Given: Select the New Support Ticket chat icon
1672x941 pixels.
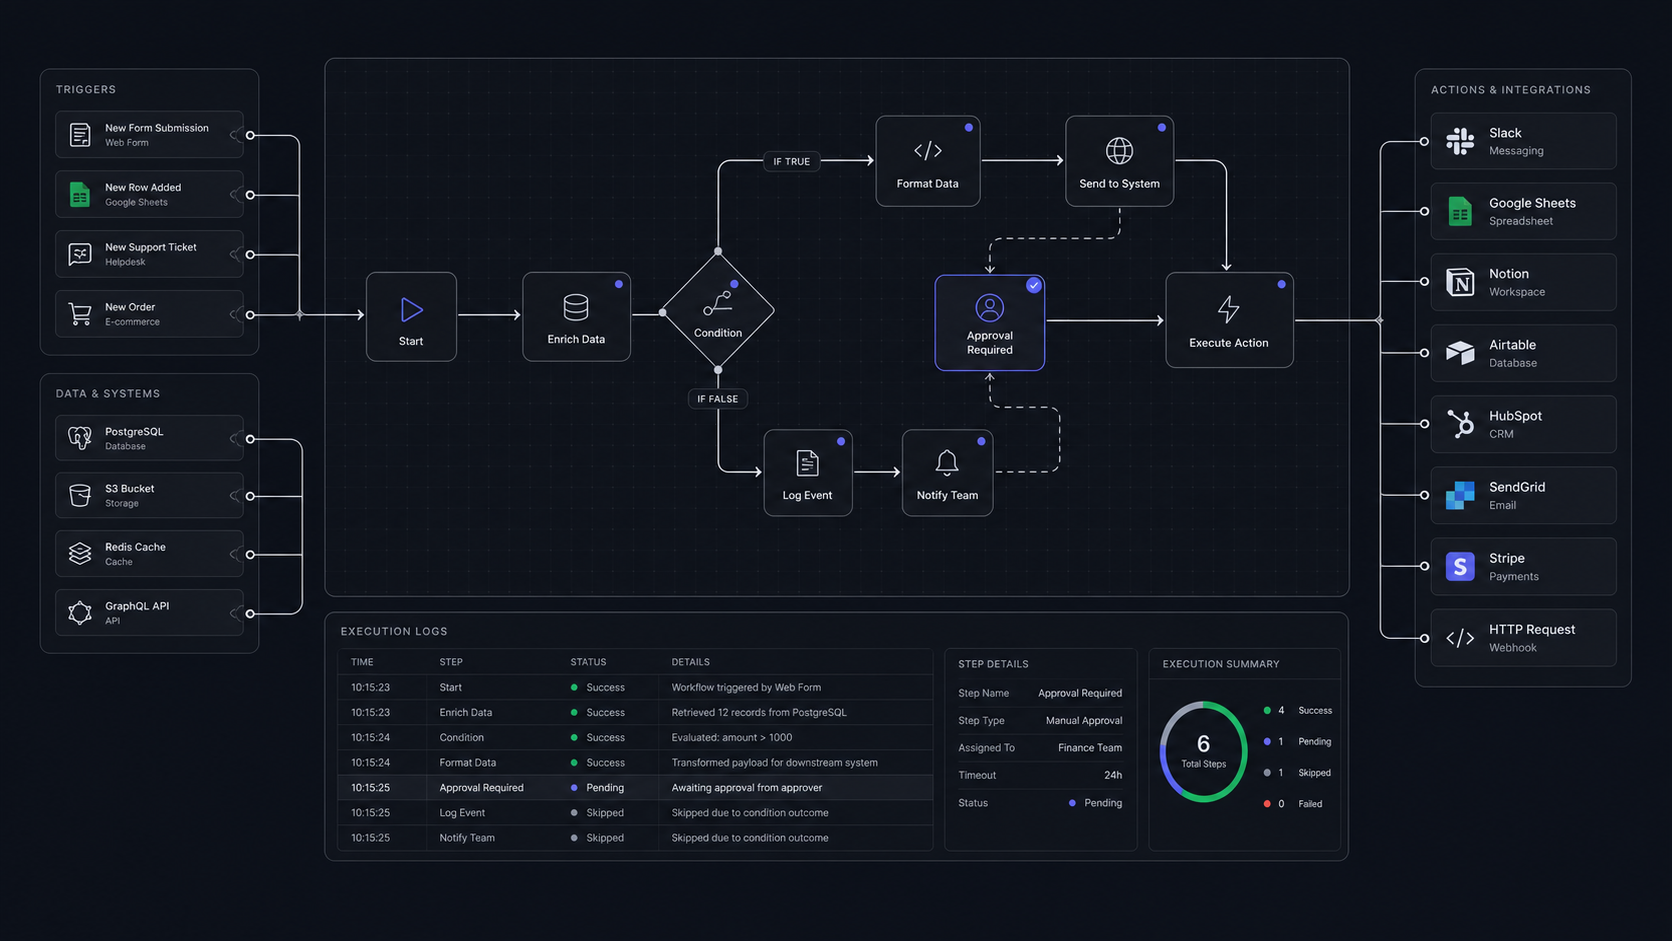Looking at the screenshot, I should 80,254.
